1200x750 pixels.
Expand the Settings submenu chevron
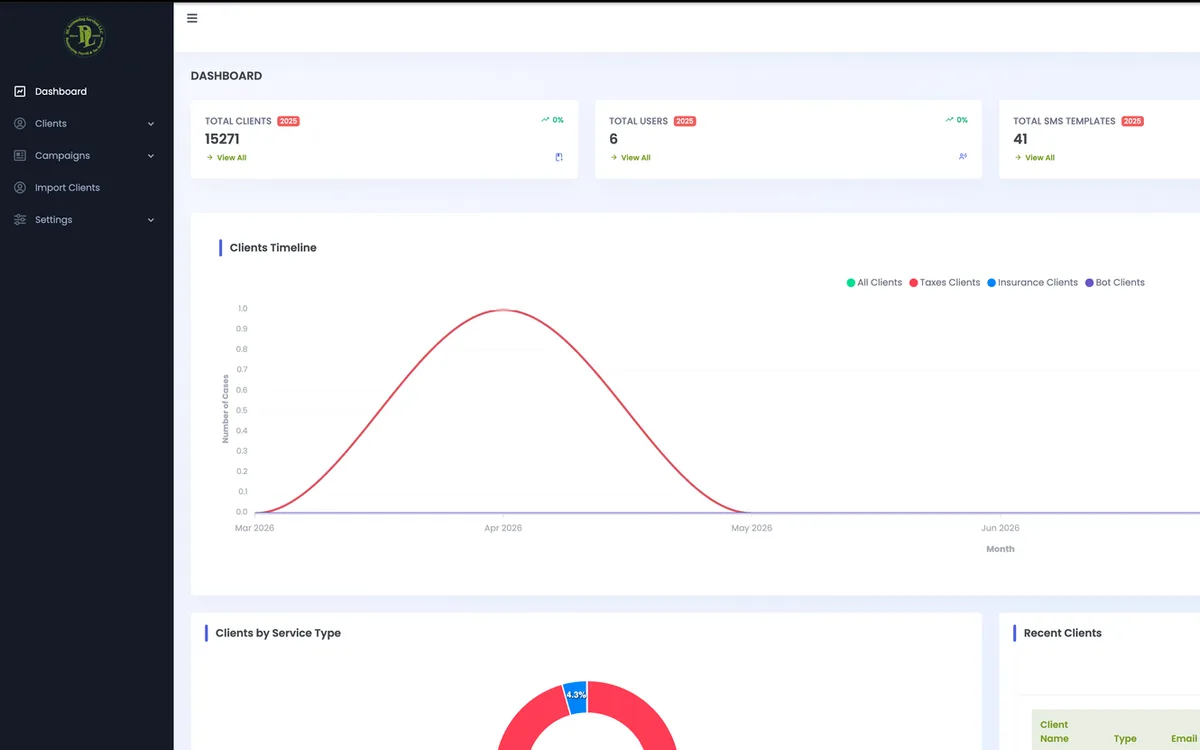[x=151, y=220]
